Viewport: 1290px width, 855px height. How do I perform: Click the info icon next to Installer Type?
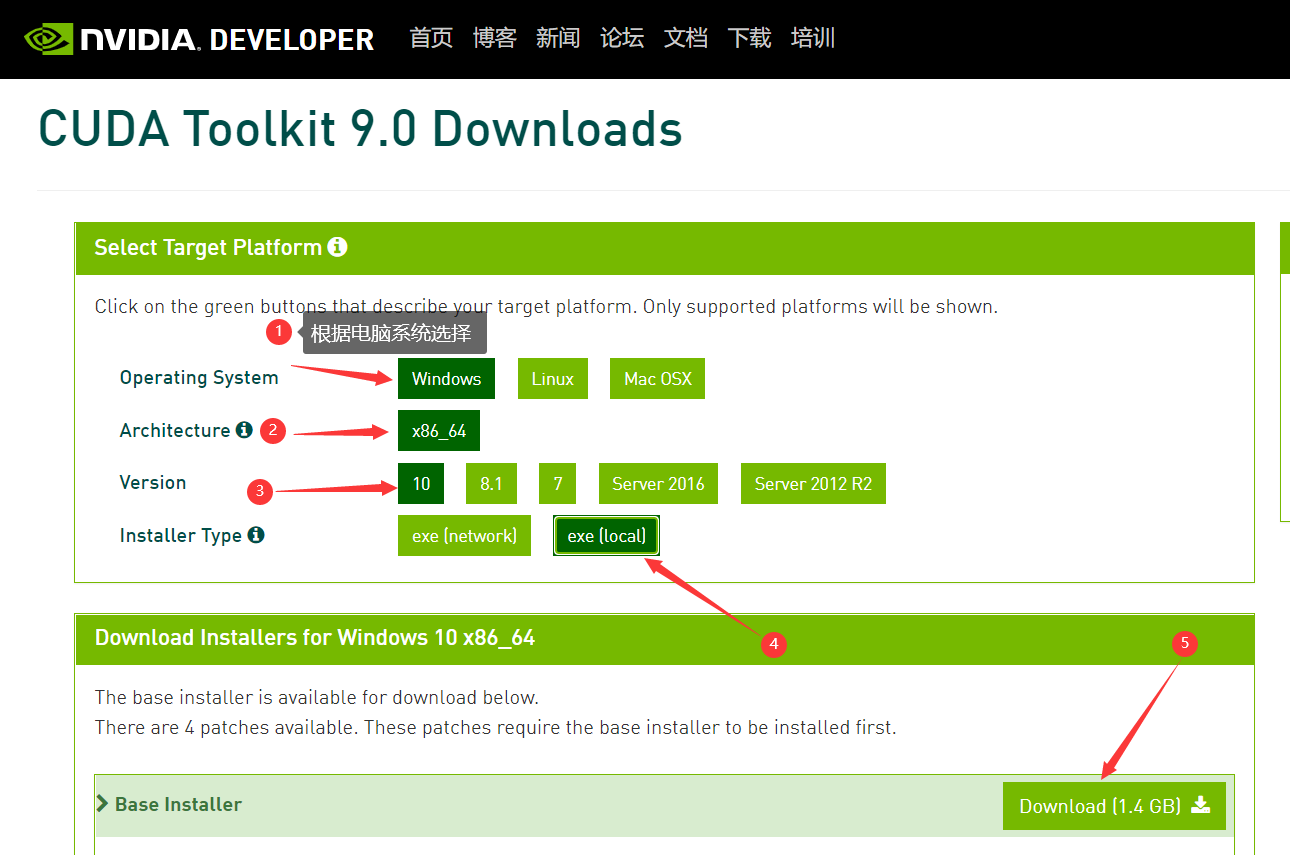point(256,535)
